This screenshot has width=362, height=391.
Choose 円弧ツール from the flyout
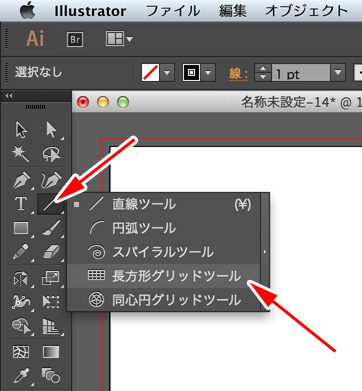click(164, 228)
